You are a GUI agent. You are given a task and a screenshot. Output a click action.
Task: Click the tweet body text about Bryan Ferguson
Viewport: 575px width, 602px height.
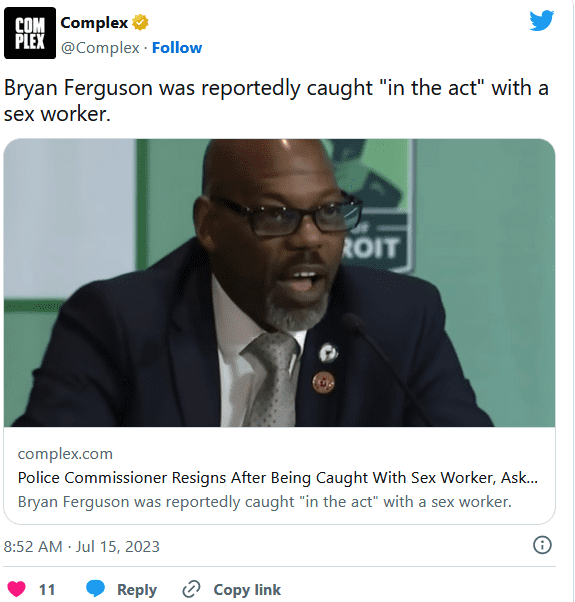[276, 101]
